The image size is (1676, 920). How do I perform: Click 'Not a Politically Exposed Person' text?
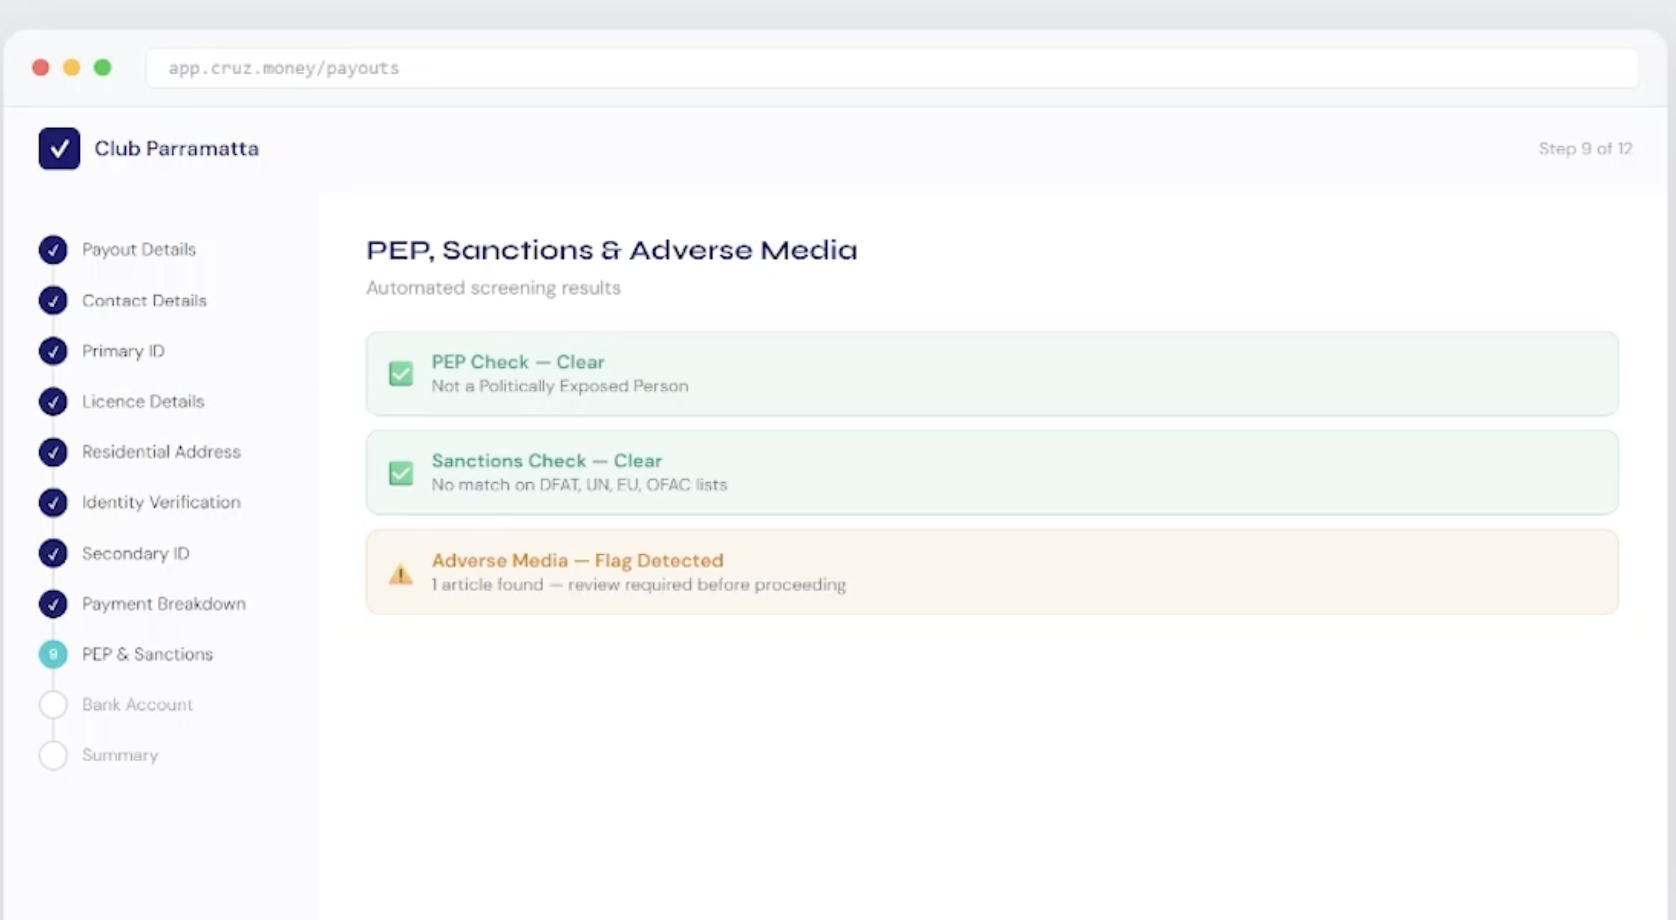[560, 386]
